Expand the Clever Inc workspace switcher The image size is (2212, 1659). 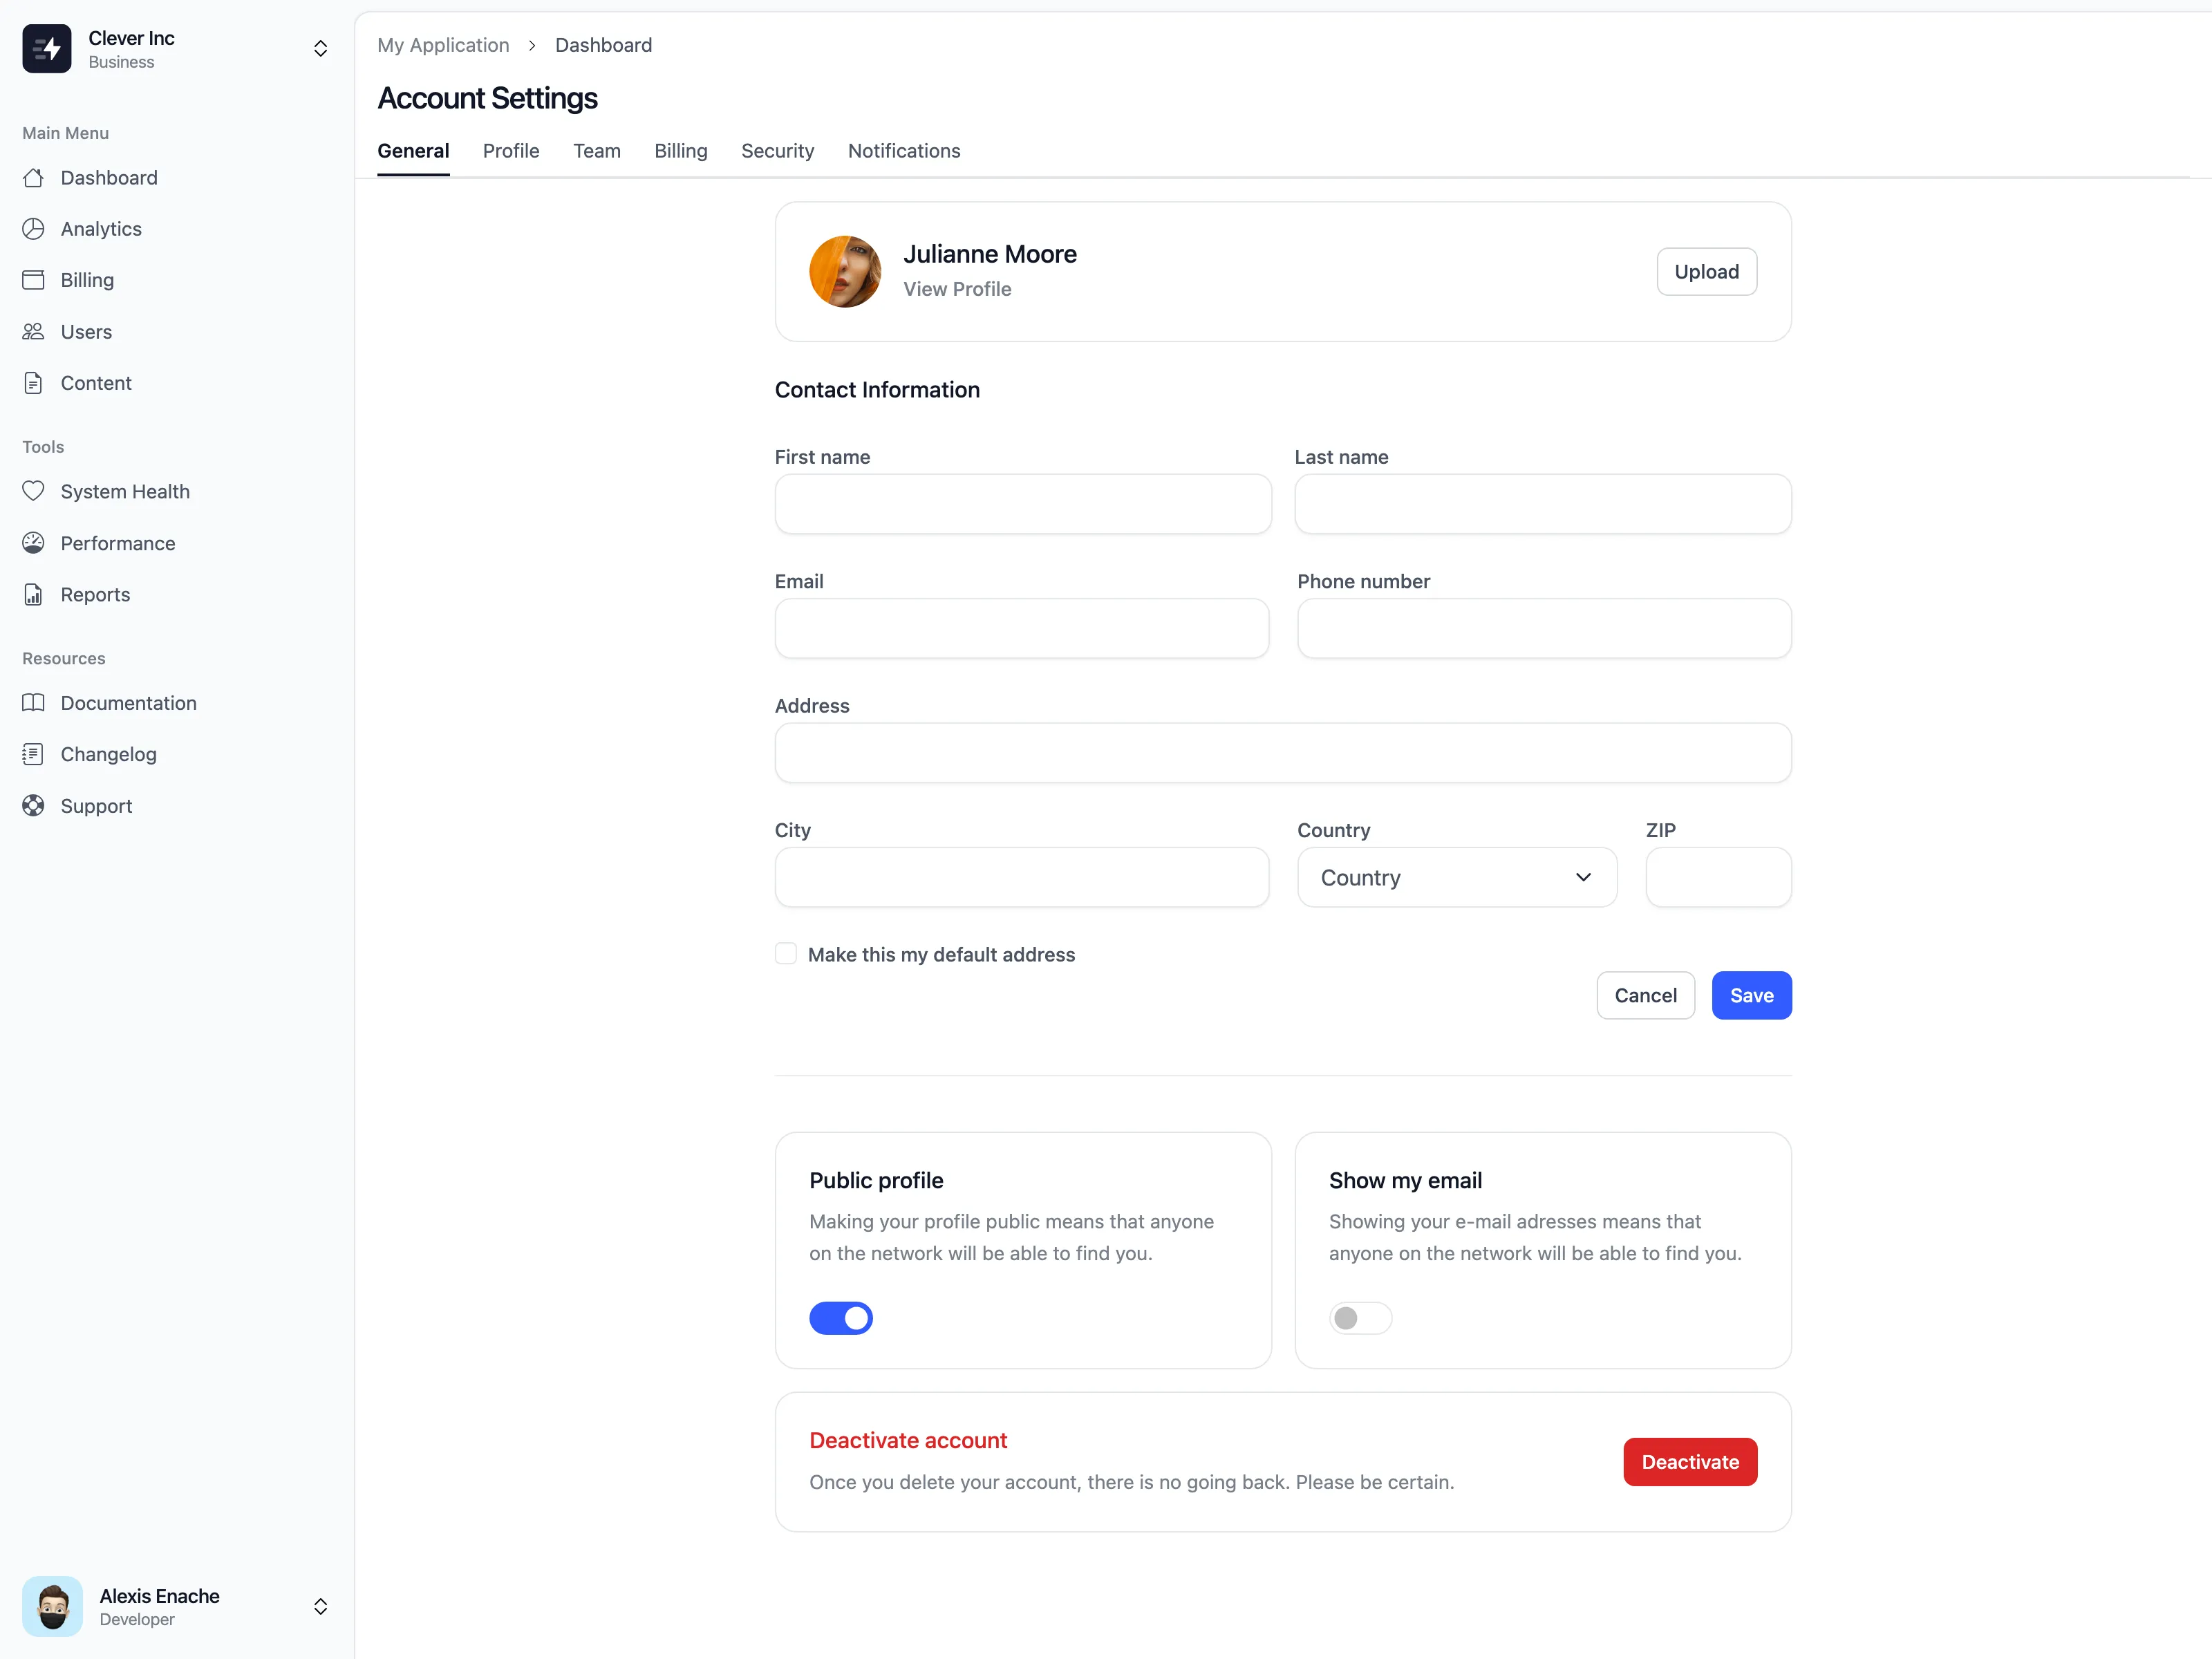pyautogui.click(x=320, y=49)
